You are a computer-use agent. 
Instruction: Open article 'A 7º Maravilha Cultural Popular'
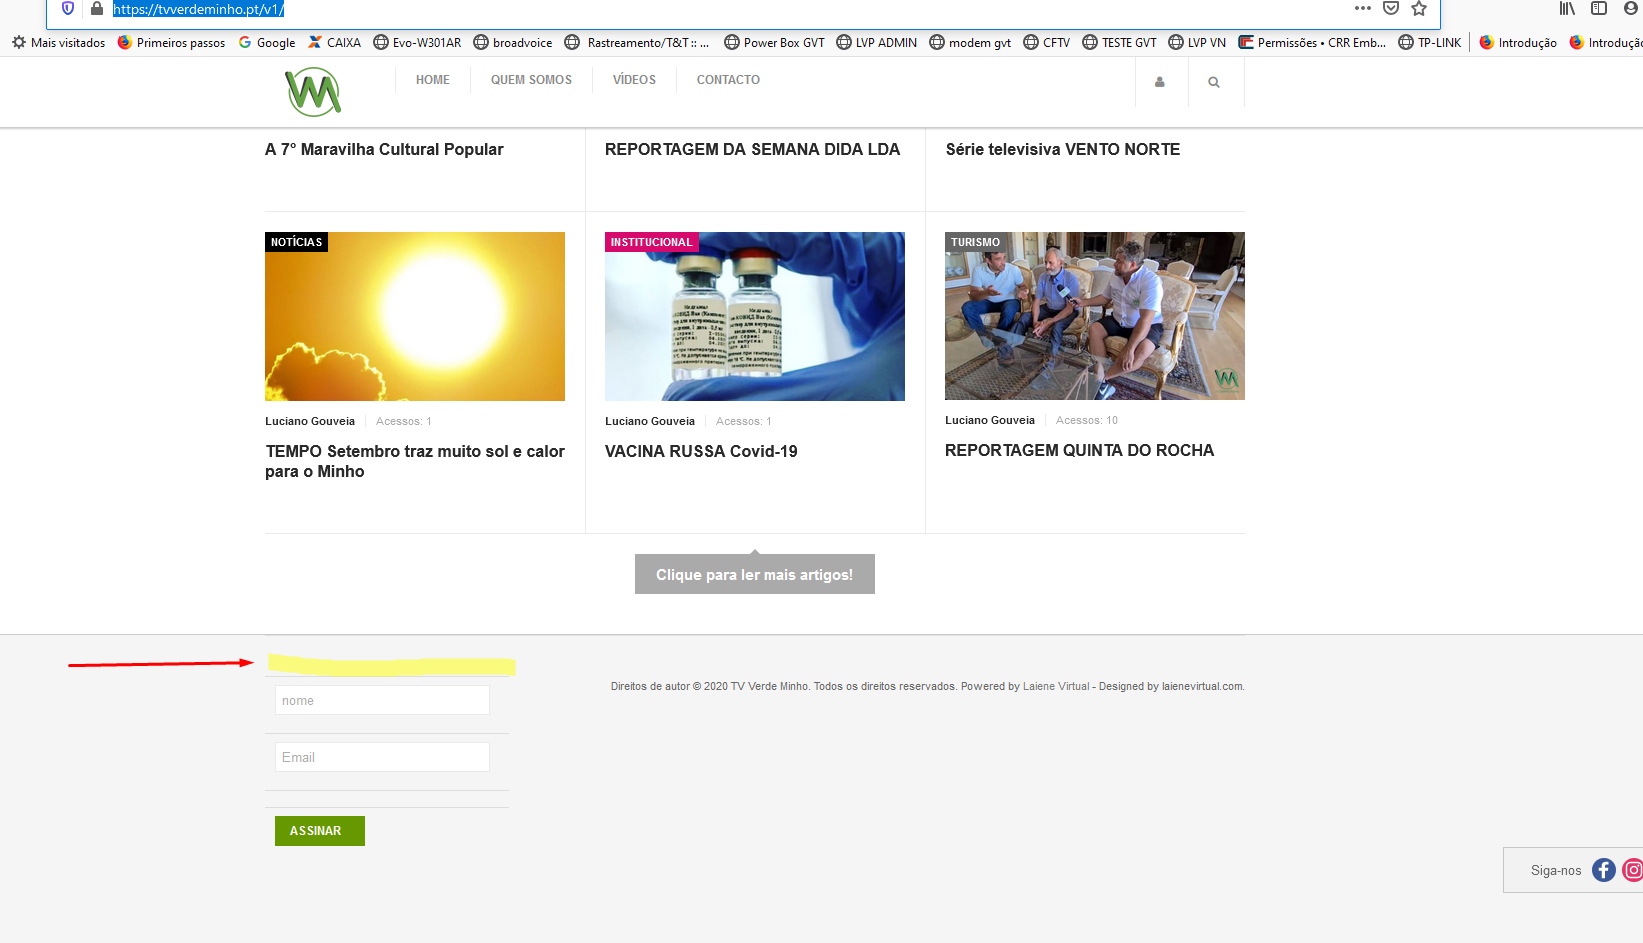(384, 149)
